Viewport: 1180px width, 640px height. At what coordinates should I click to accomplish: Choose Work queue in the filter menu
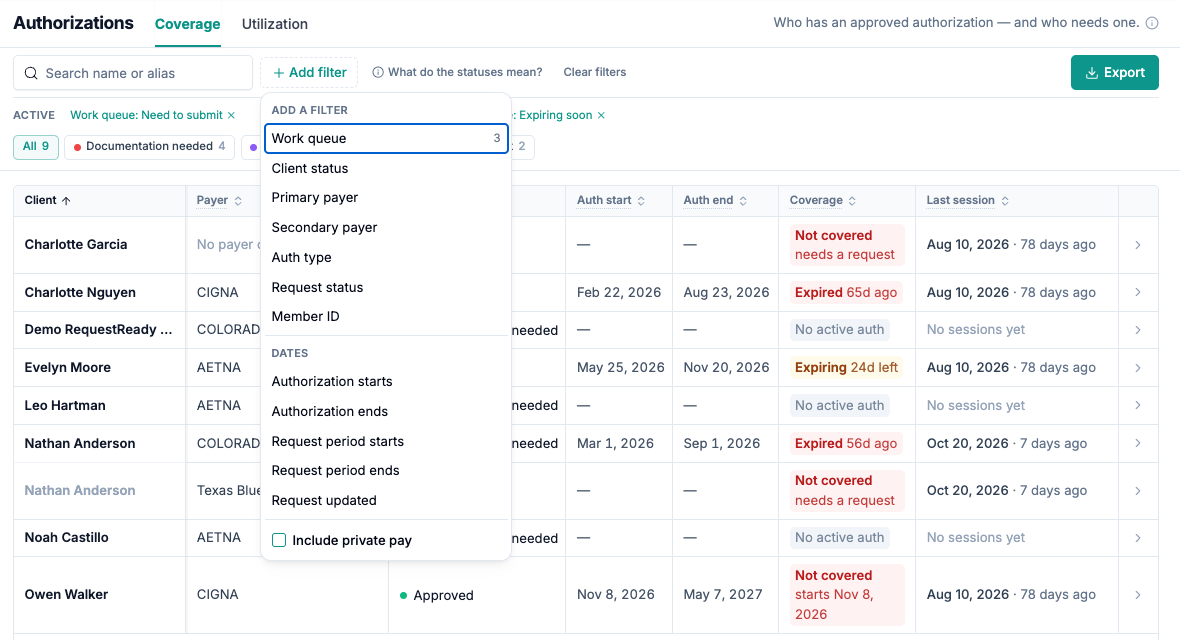386,139
